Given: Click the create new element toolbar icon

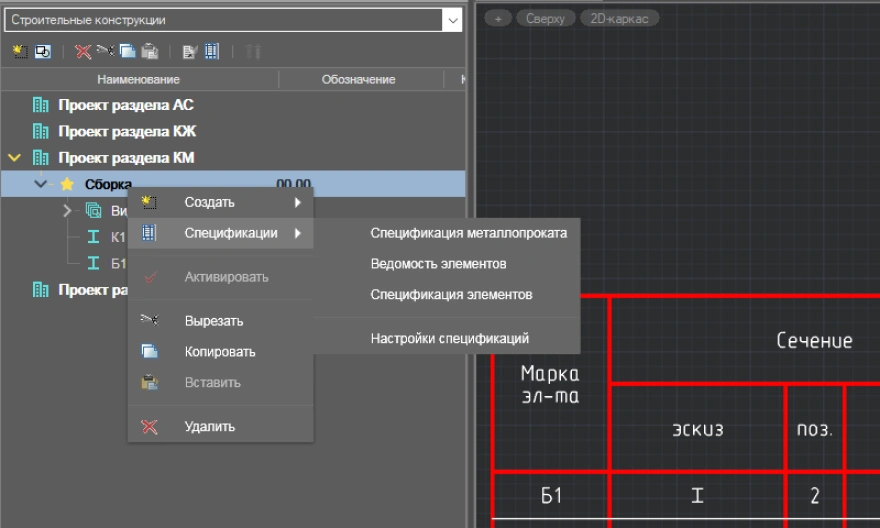Looking at the screenshot, I should (19, 51).
